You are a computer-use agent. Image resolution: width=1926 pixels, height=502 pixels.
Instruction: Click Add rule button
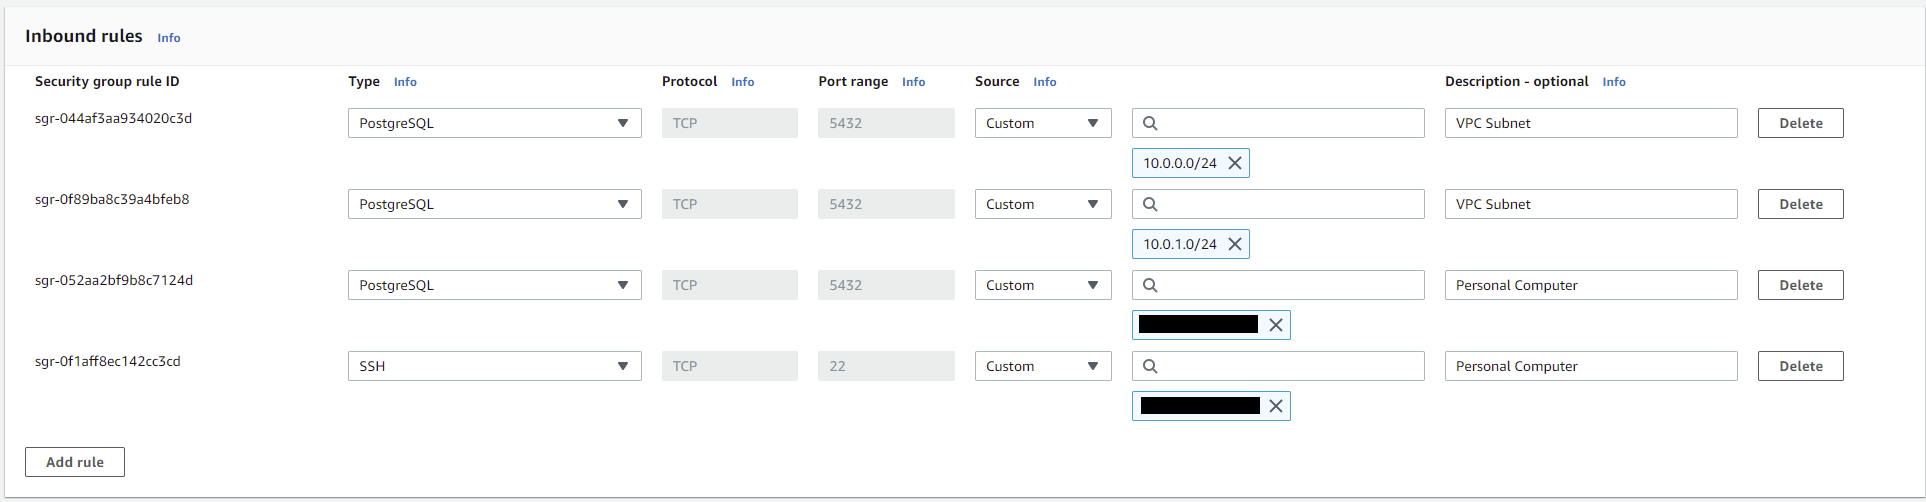click(x=75, y=462)
